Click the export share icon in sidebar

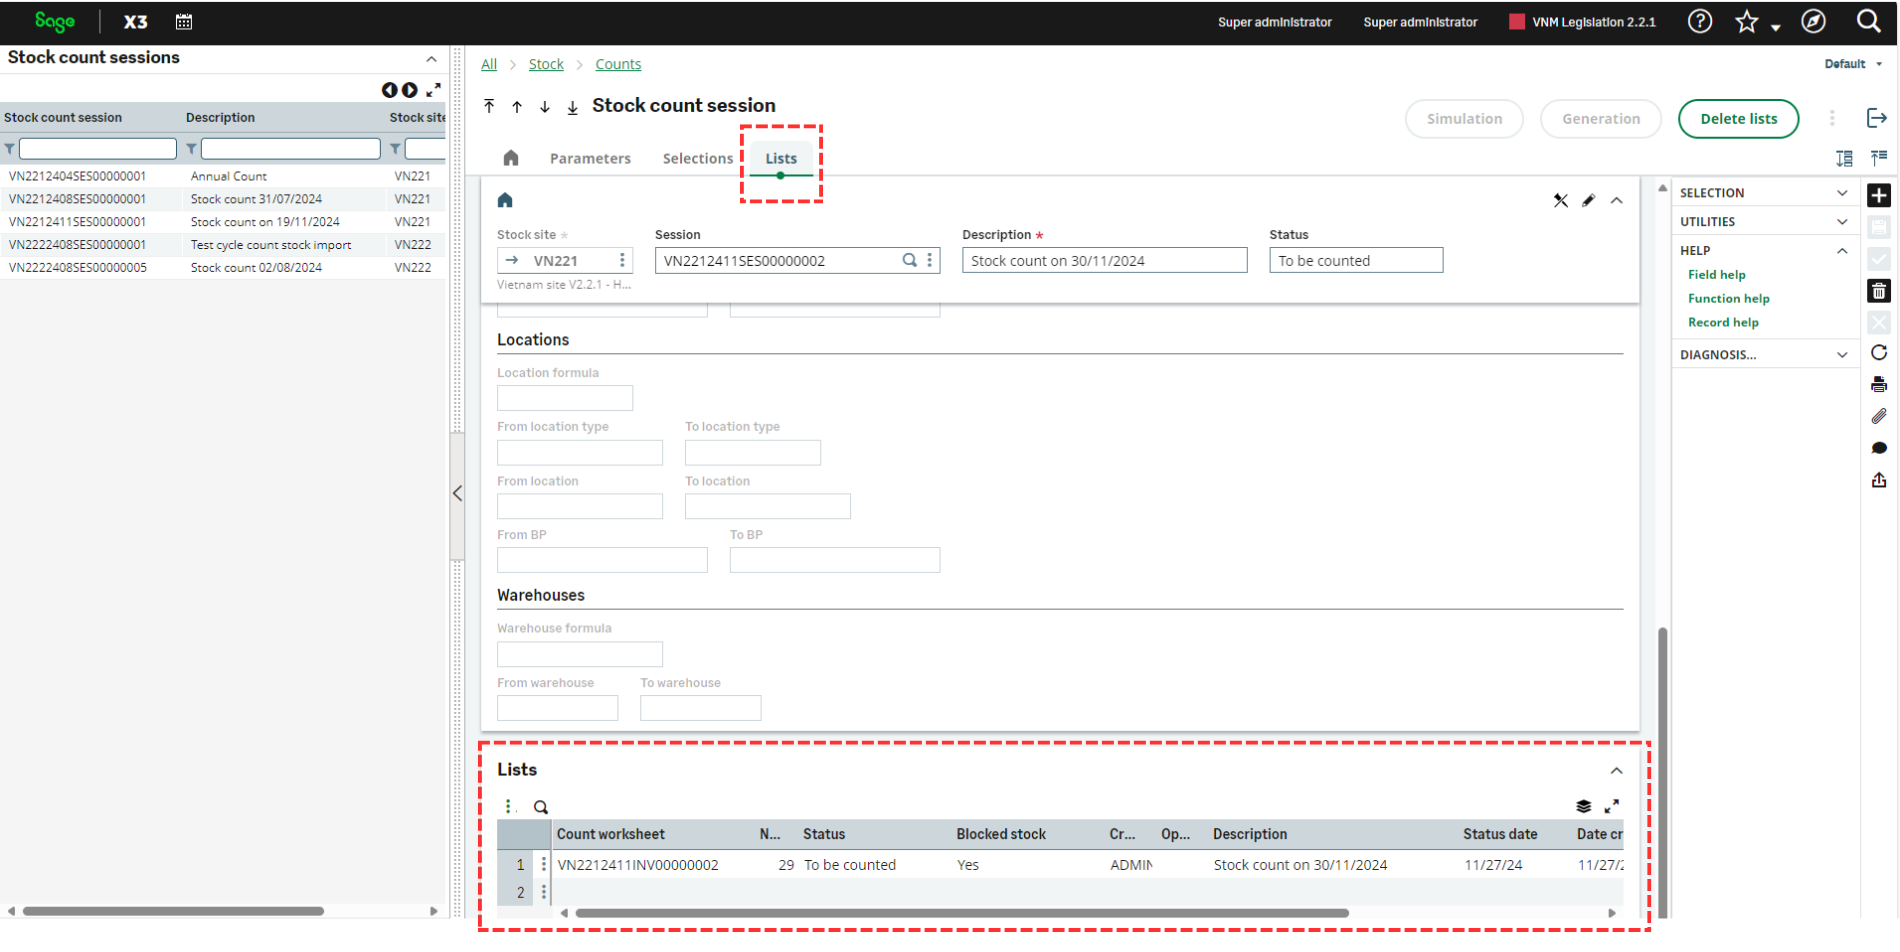[x=1879, y=480]
